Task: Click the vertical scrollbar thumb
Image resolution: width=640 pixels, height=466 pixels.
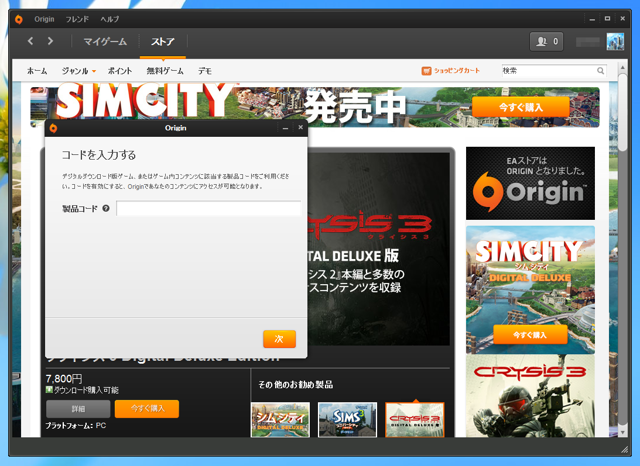Action: 622,112
